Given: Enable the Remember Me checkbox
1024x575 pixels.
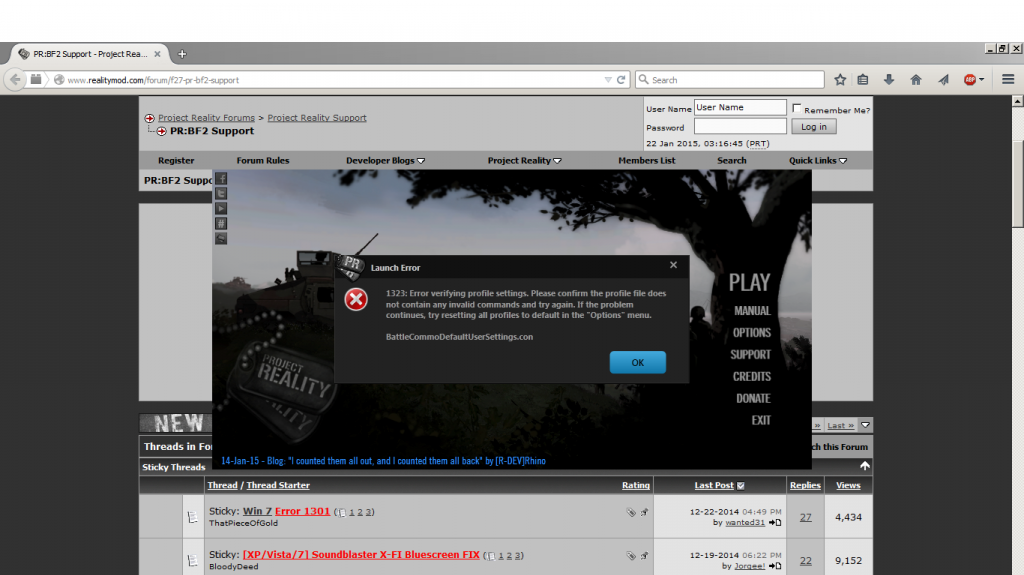Looking at the screenshot, I should pyautogui.click(x=797, y=109).
